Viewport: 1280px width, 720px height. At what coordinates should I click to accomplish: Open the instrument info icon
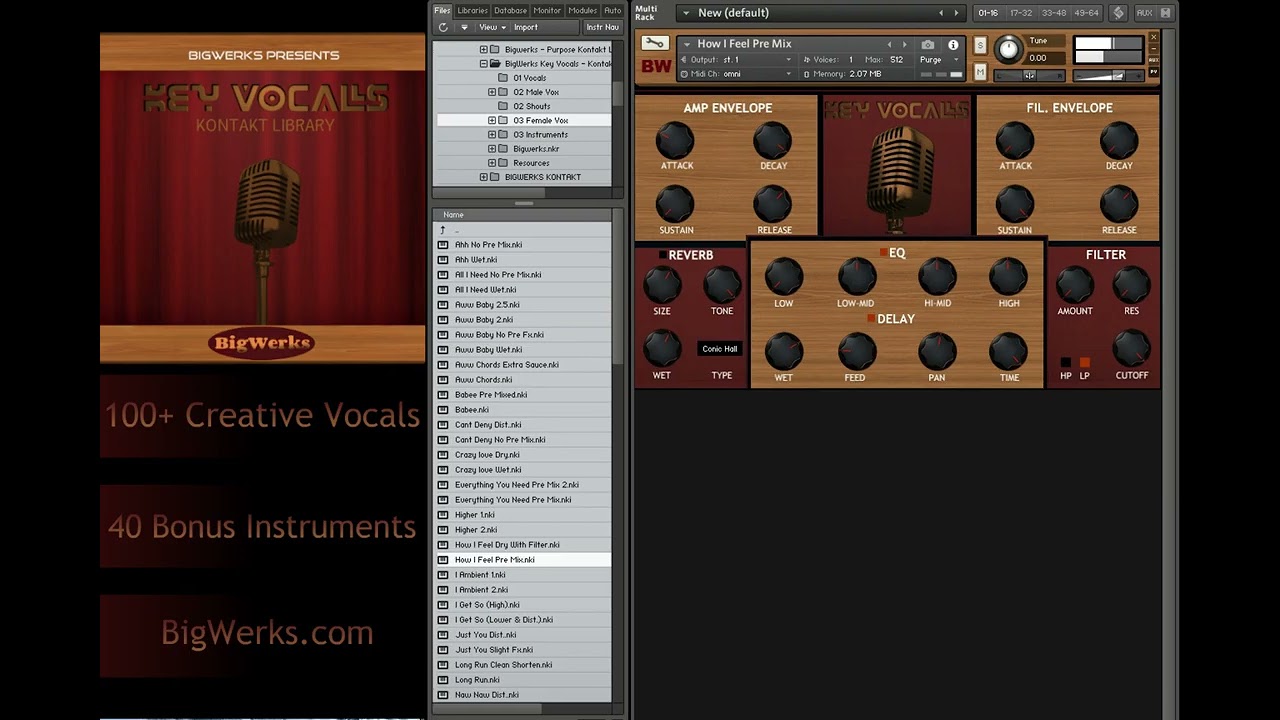pyautogui.click(x=953, y=44)
